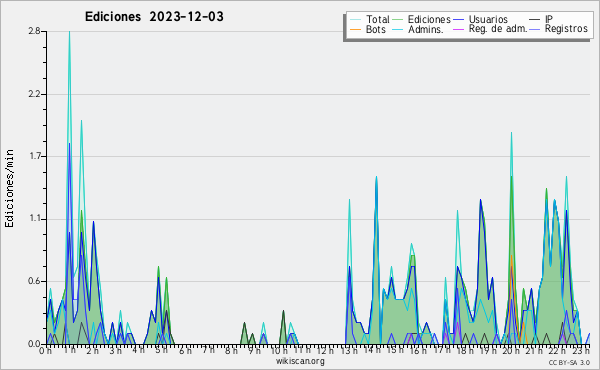Viewport: 600px width, 370px height.
Task: Click the '1 h' x-axis label
Action: point(69,350)
